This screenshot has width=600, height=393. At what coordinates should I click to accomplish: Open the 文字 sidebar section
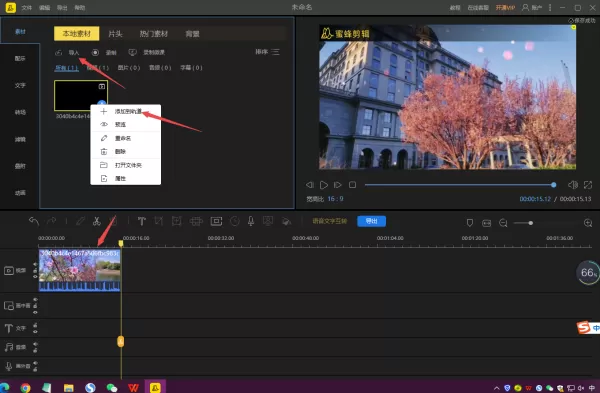tap(20, 85)
